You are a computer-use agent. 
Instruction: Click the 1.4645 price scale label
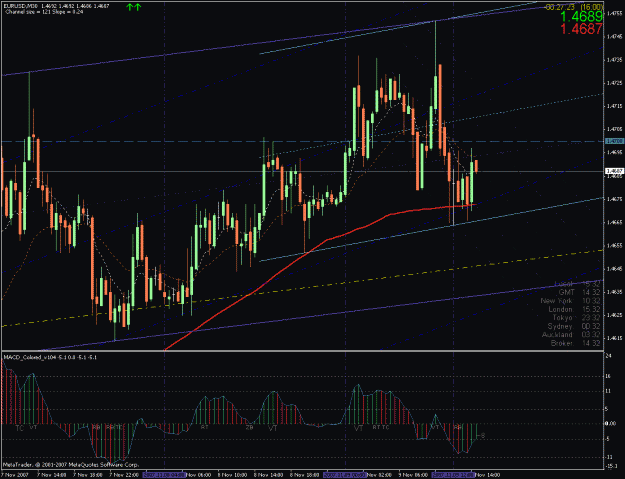[614, 269]
